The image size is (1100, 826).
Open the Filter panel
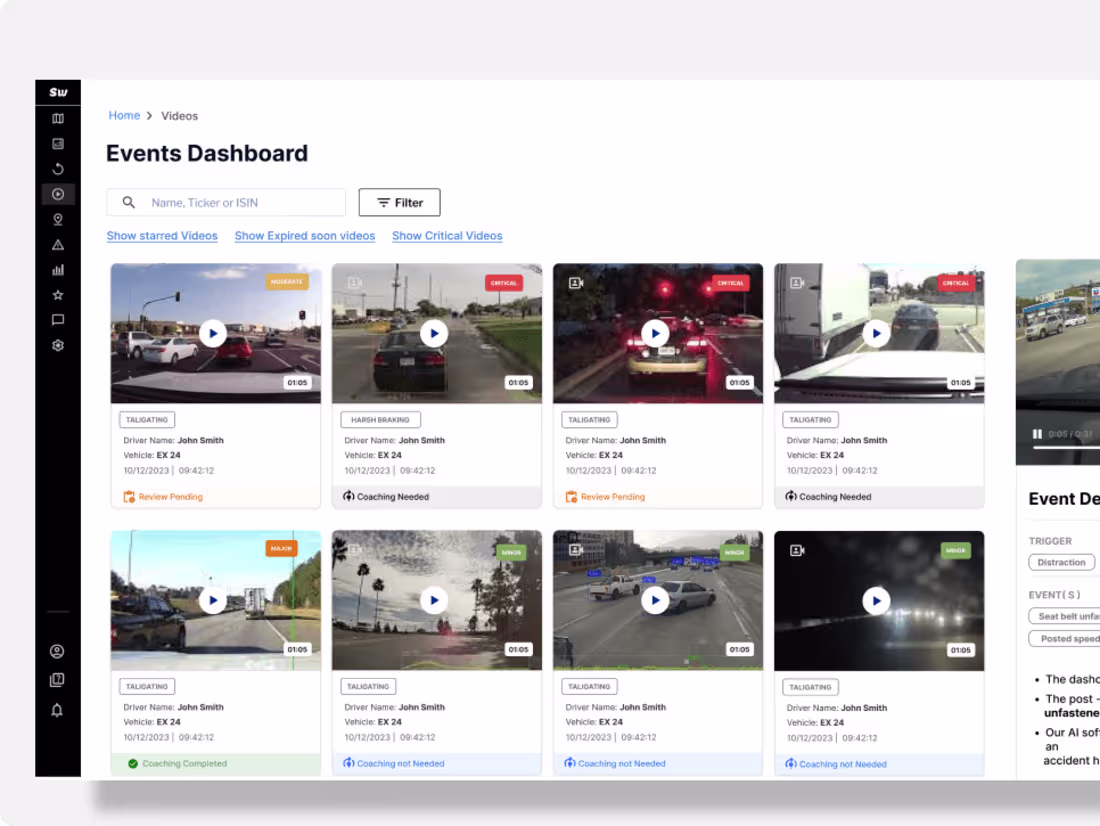(x=399, y=202)
